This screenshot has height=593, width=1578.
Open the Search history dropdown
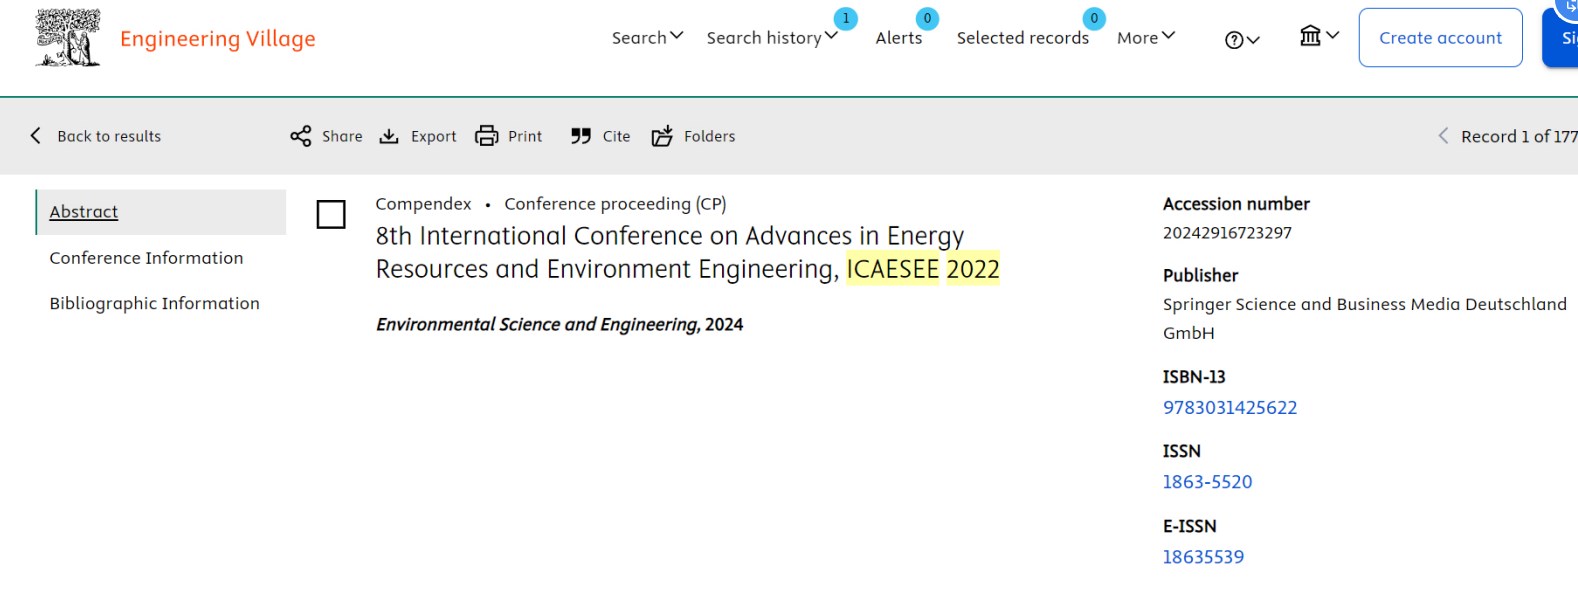coord(772,38)
